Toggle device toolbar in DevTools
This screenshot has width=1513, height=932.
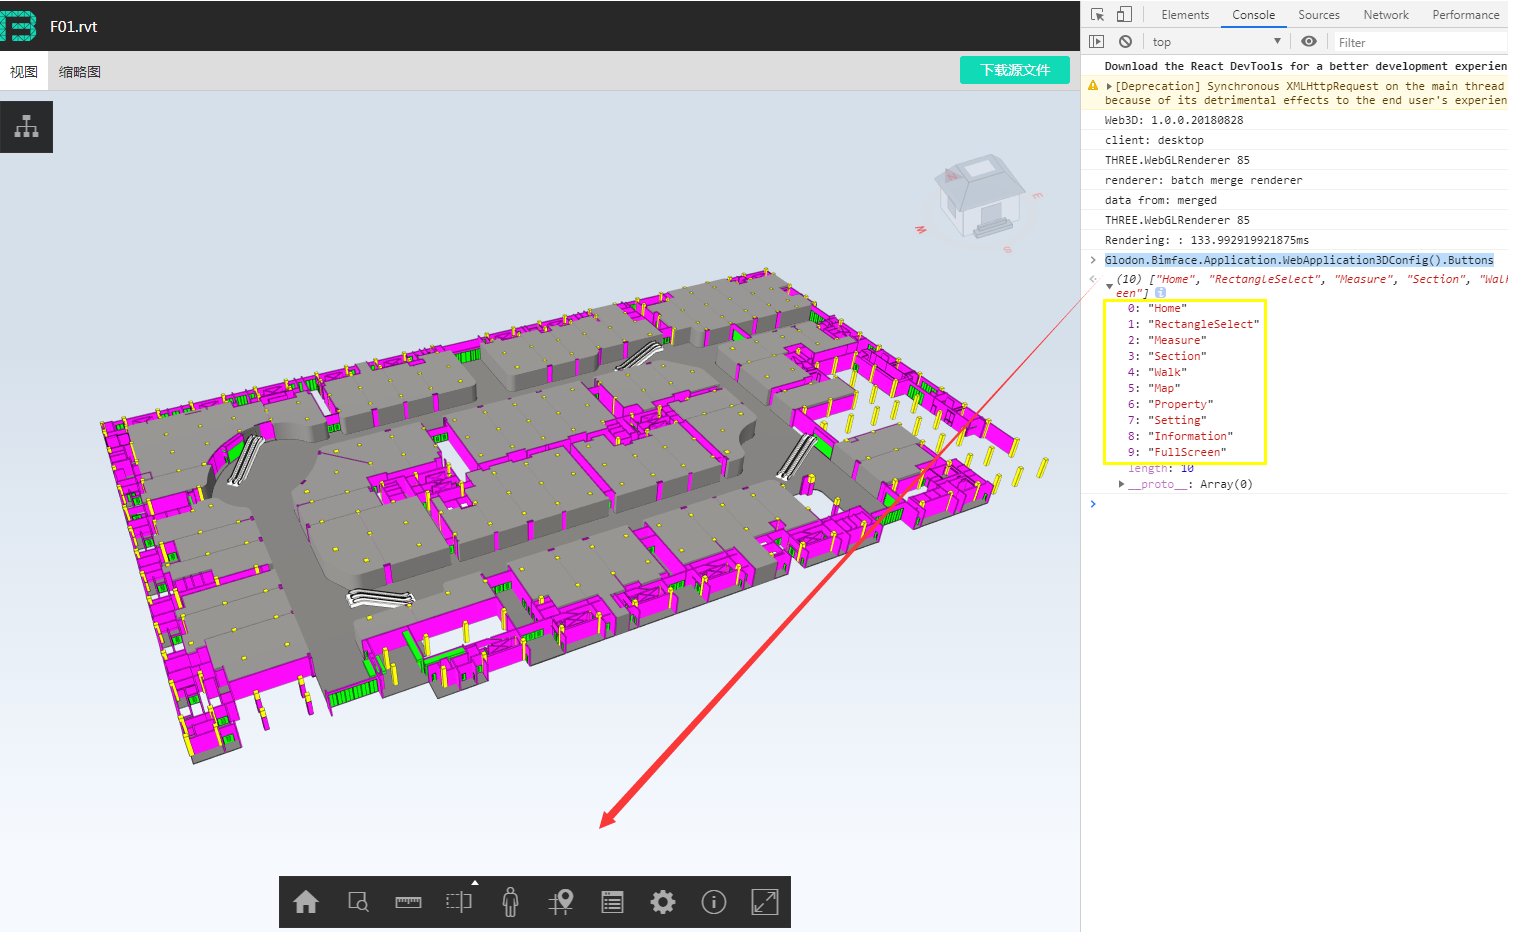[x=1124, y=14]
